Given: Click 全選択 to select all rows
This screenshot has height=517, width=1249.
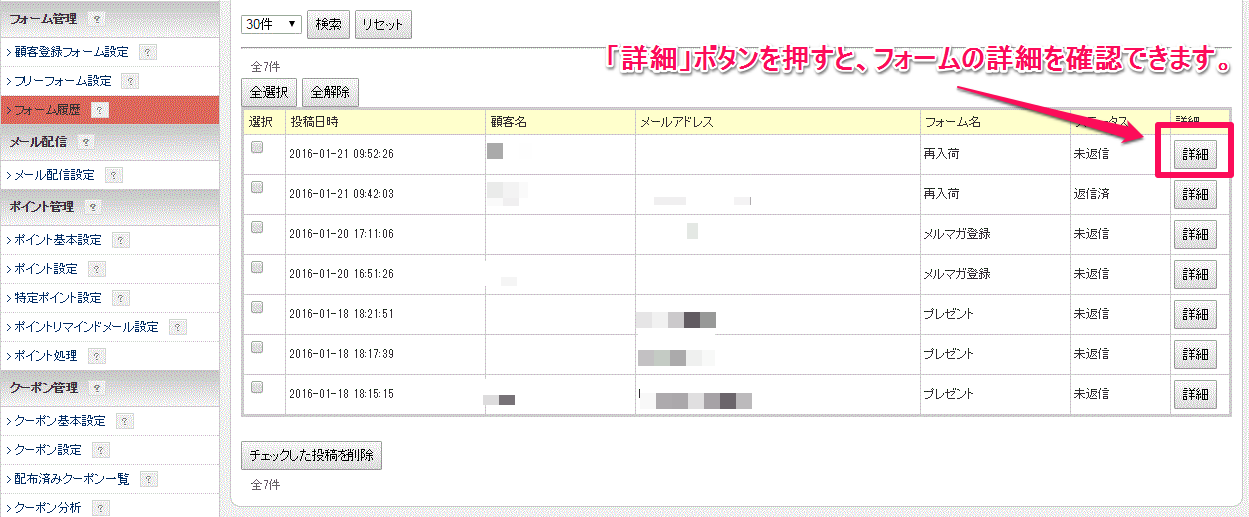Looking at the screenshot, I should coord(269,93).
